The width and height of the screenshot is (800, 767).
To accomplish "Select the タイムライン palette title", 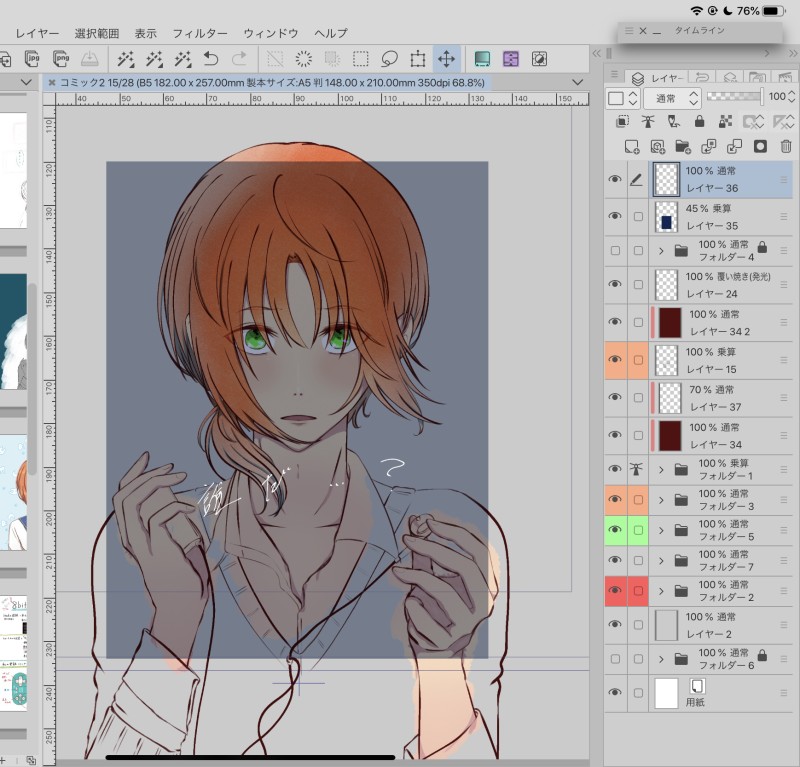I will [x=699, y=31].
